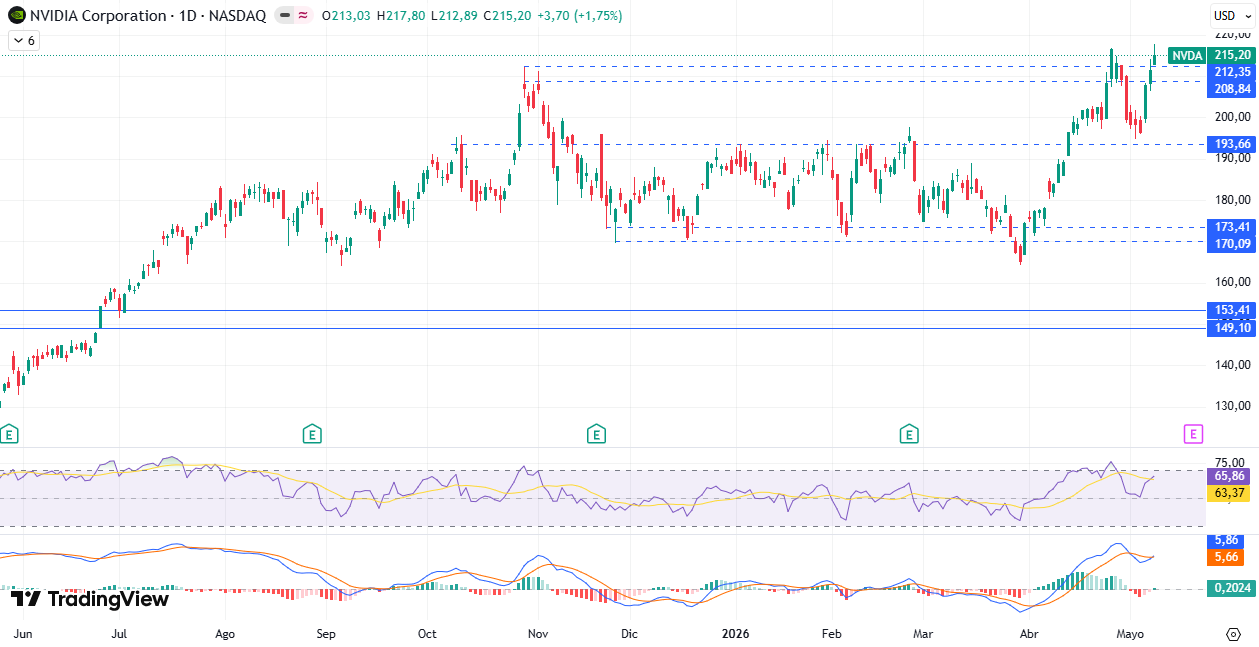Click the low value L212,89
This screenshot has height=647, width=1259.
(456, 16)
